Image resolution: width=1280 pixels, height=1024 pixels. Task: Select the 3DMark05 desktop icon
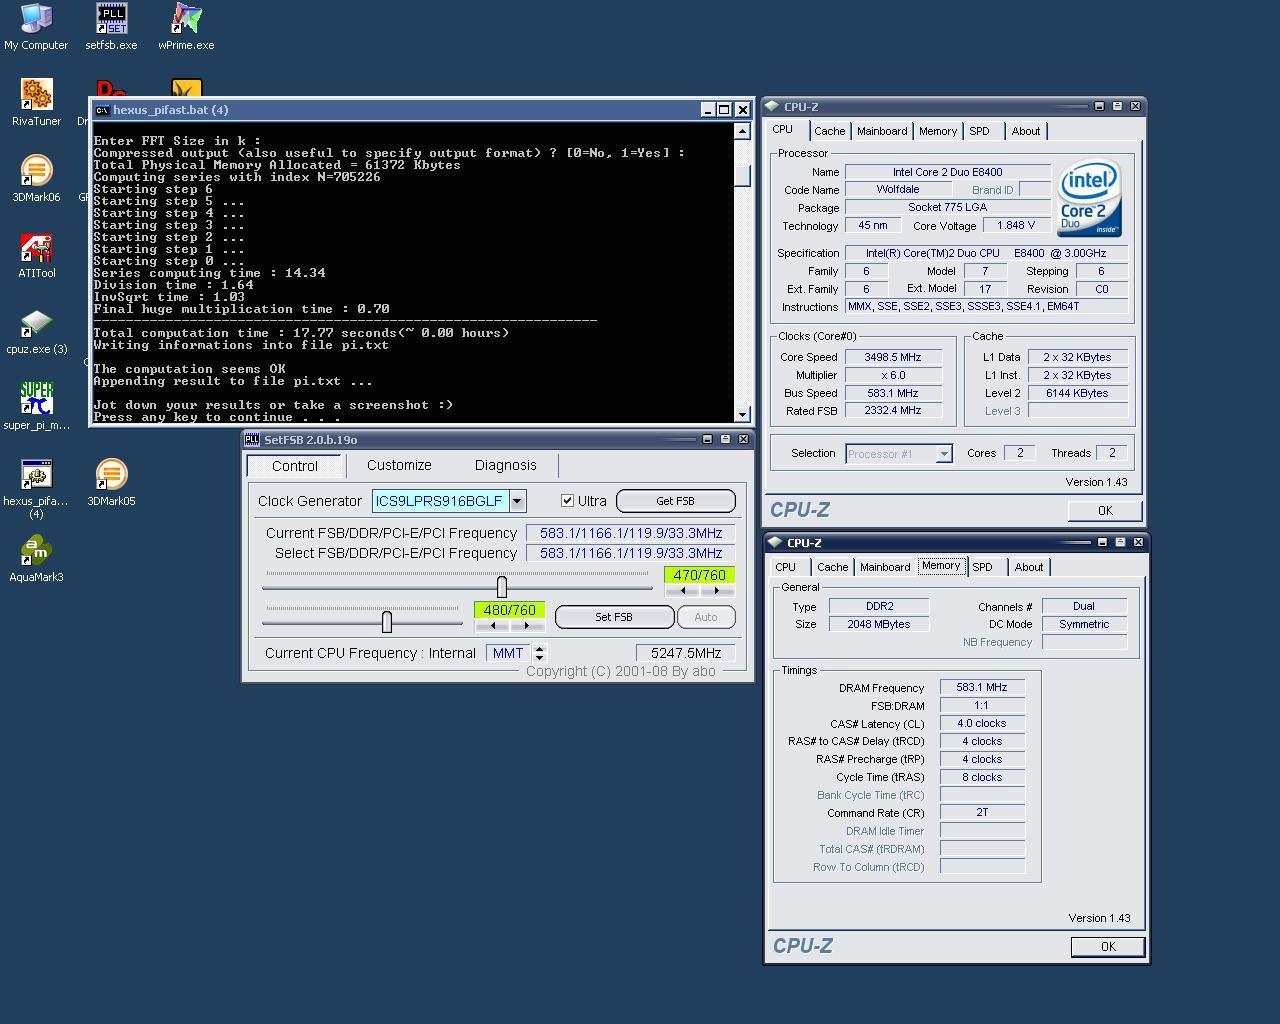point(111,482)
